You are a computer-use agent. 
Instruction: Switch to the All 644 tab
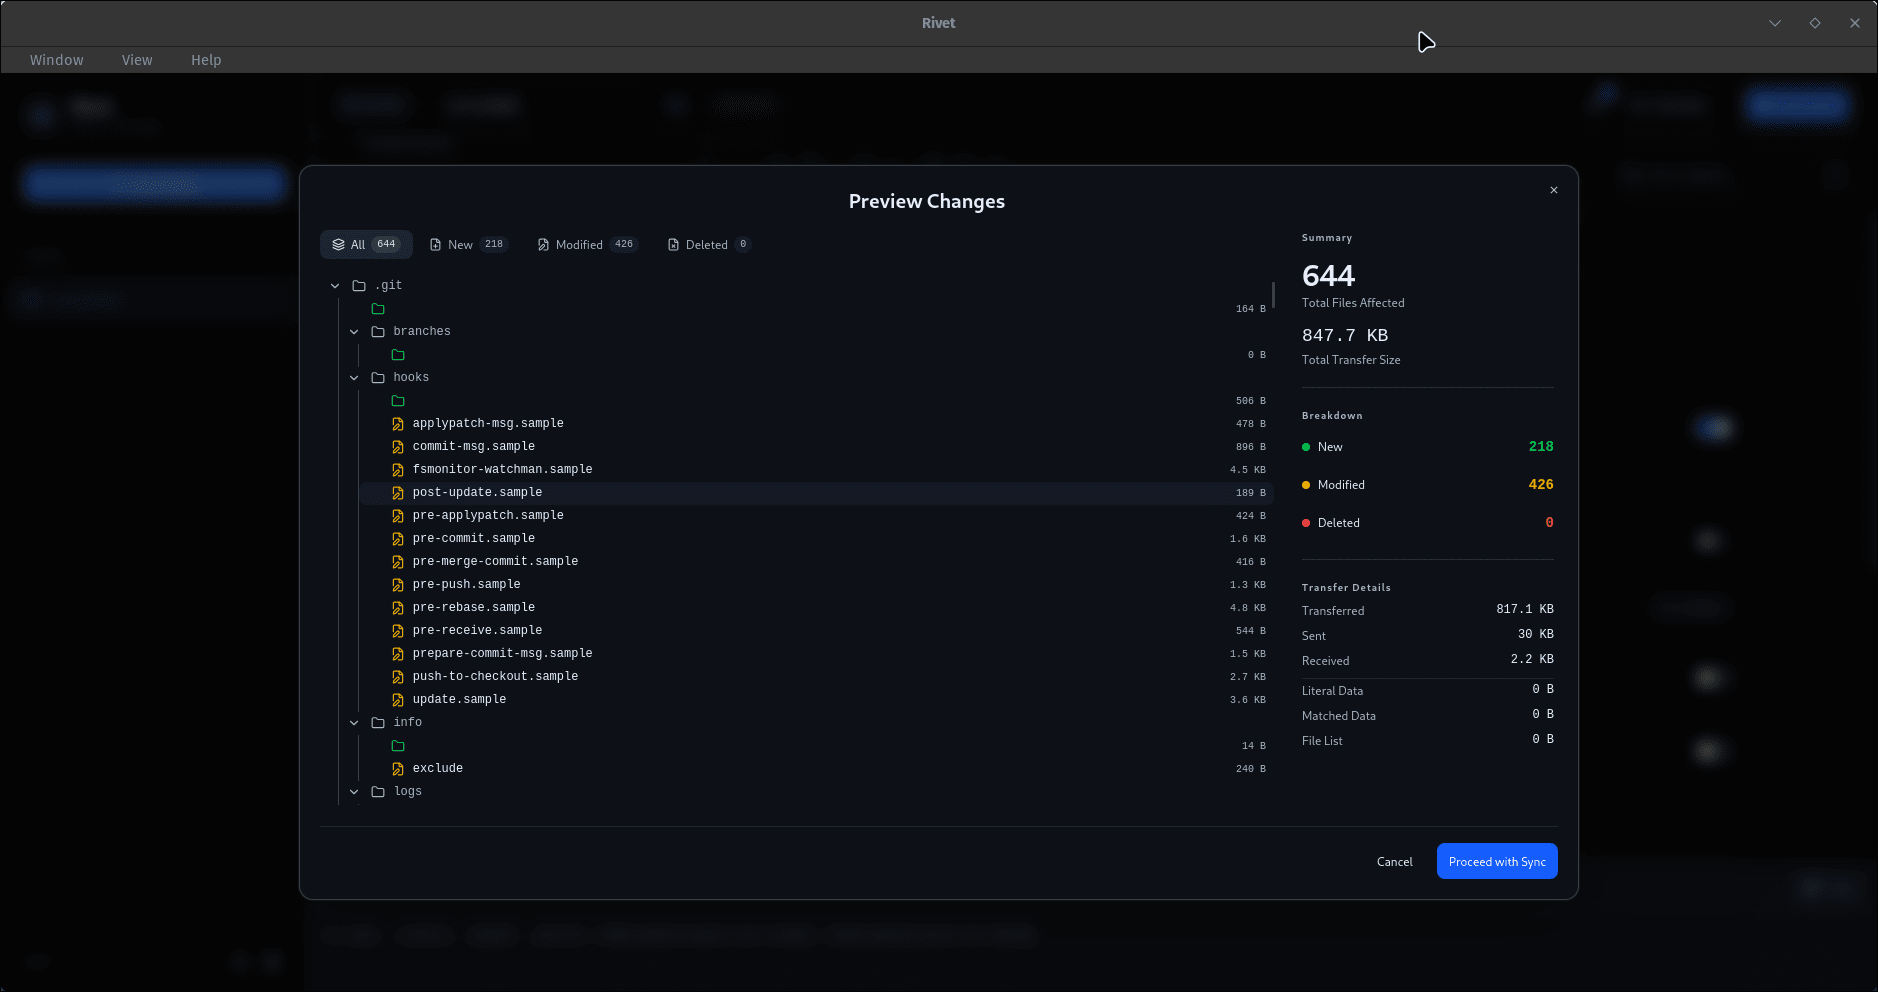[366, 245]
